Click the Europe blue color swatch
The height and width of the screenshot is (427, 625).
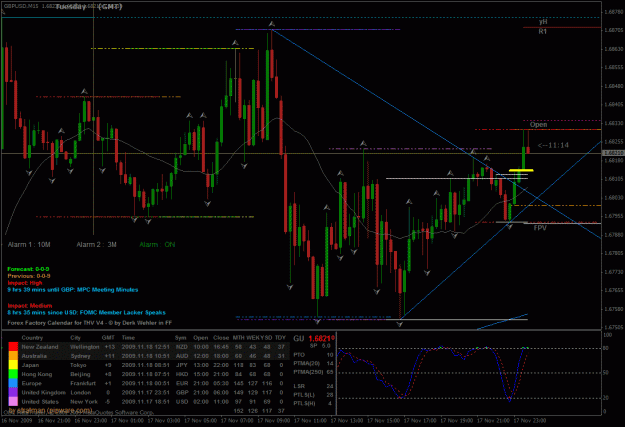click(13, 383)
